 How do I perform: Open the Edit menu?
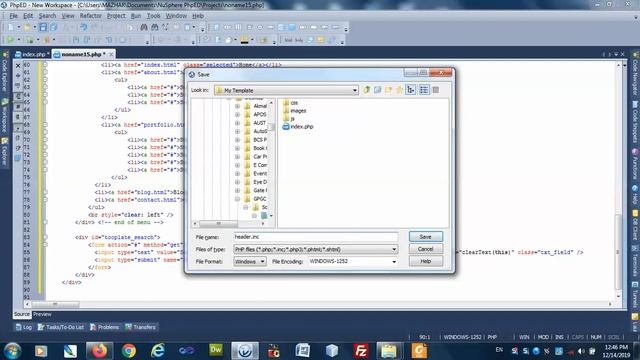[x=28, y=16]
